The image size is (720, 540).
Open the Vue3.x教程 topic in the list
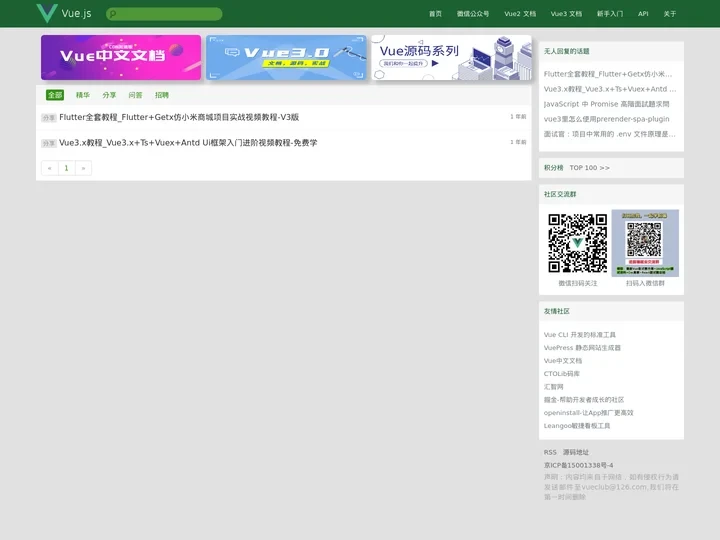tap(188, 143)
